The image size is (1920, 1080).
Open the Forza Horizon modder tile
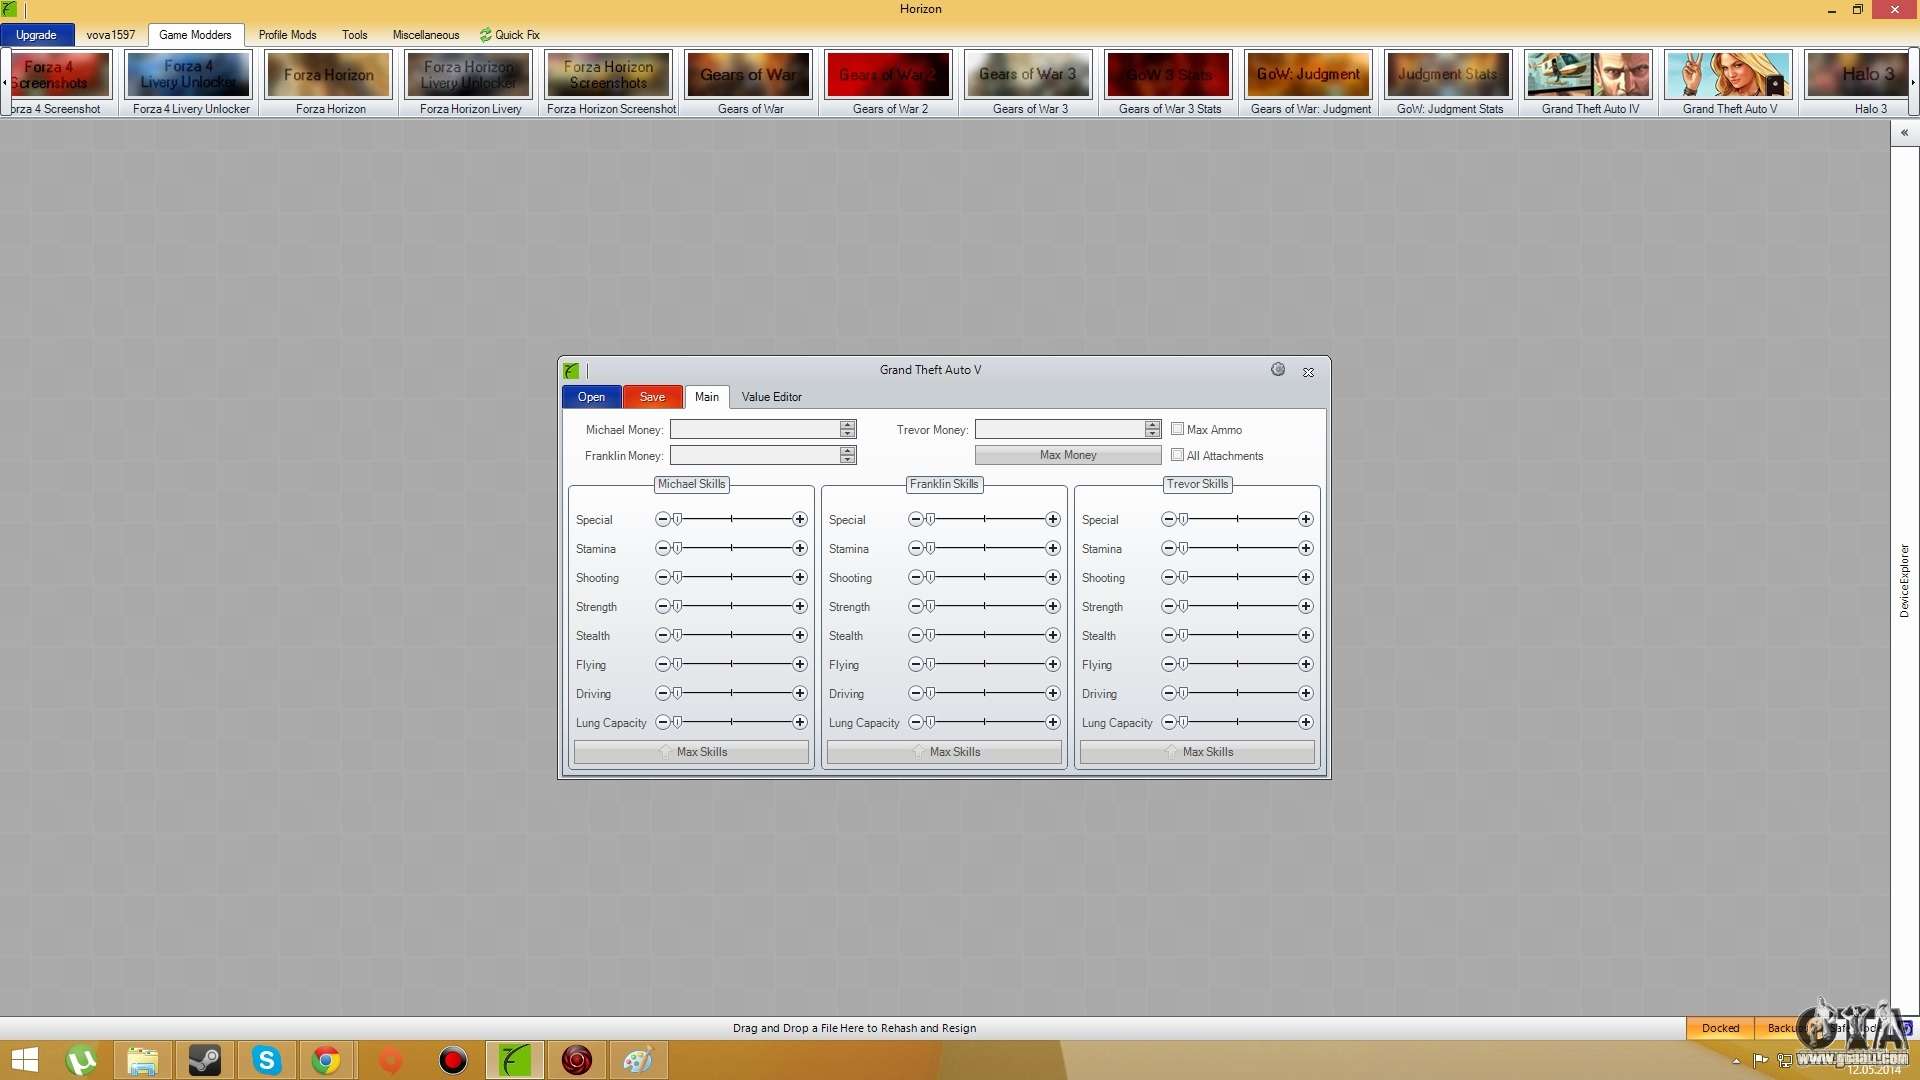[330, 83]
